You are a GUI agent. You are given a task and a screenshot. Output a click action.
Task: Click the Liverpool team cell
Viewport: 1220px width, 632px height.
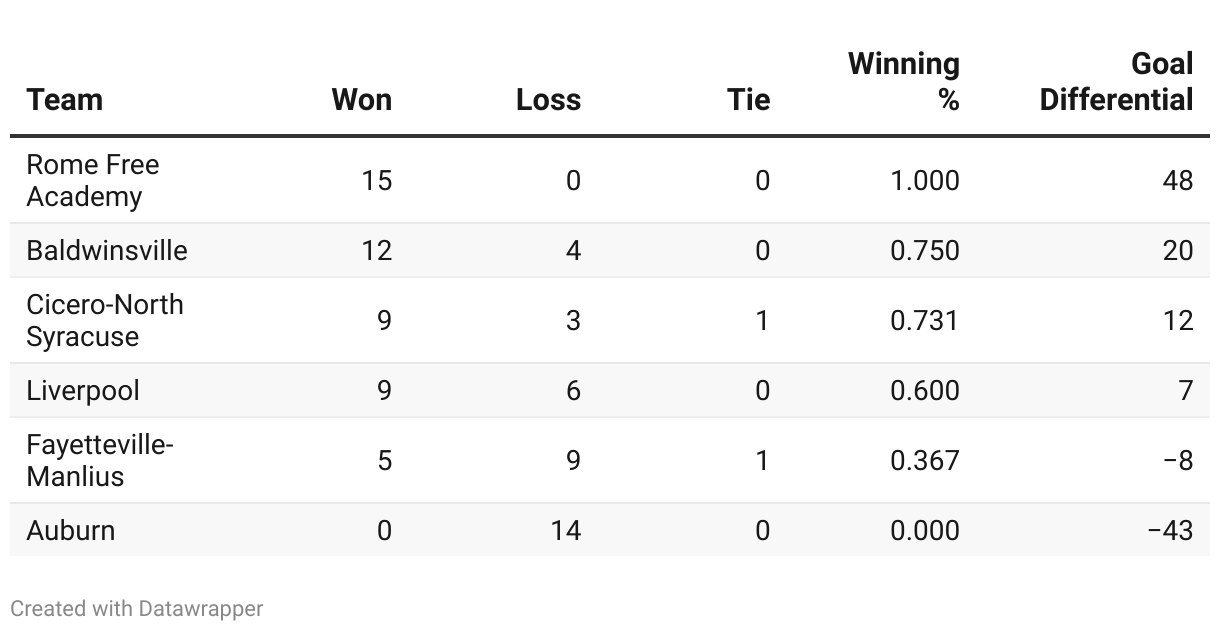[83, 390]
